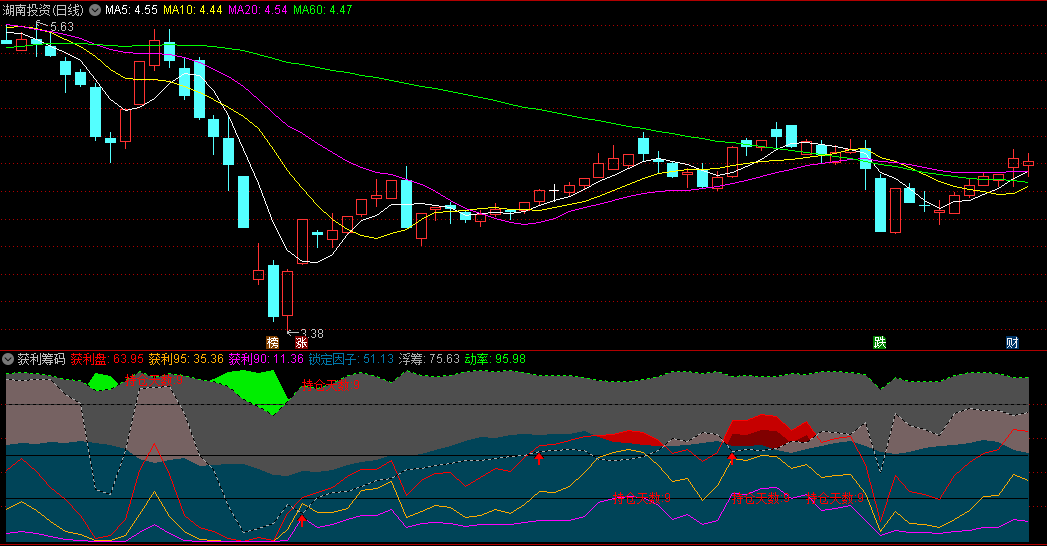Select the MA5: 4.55 label

tap(132, 10)
